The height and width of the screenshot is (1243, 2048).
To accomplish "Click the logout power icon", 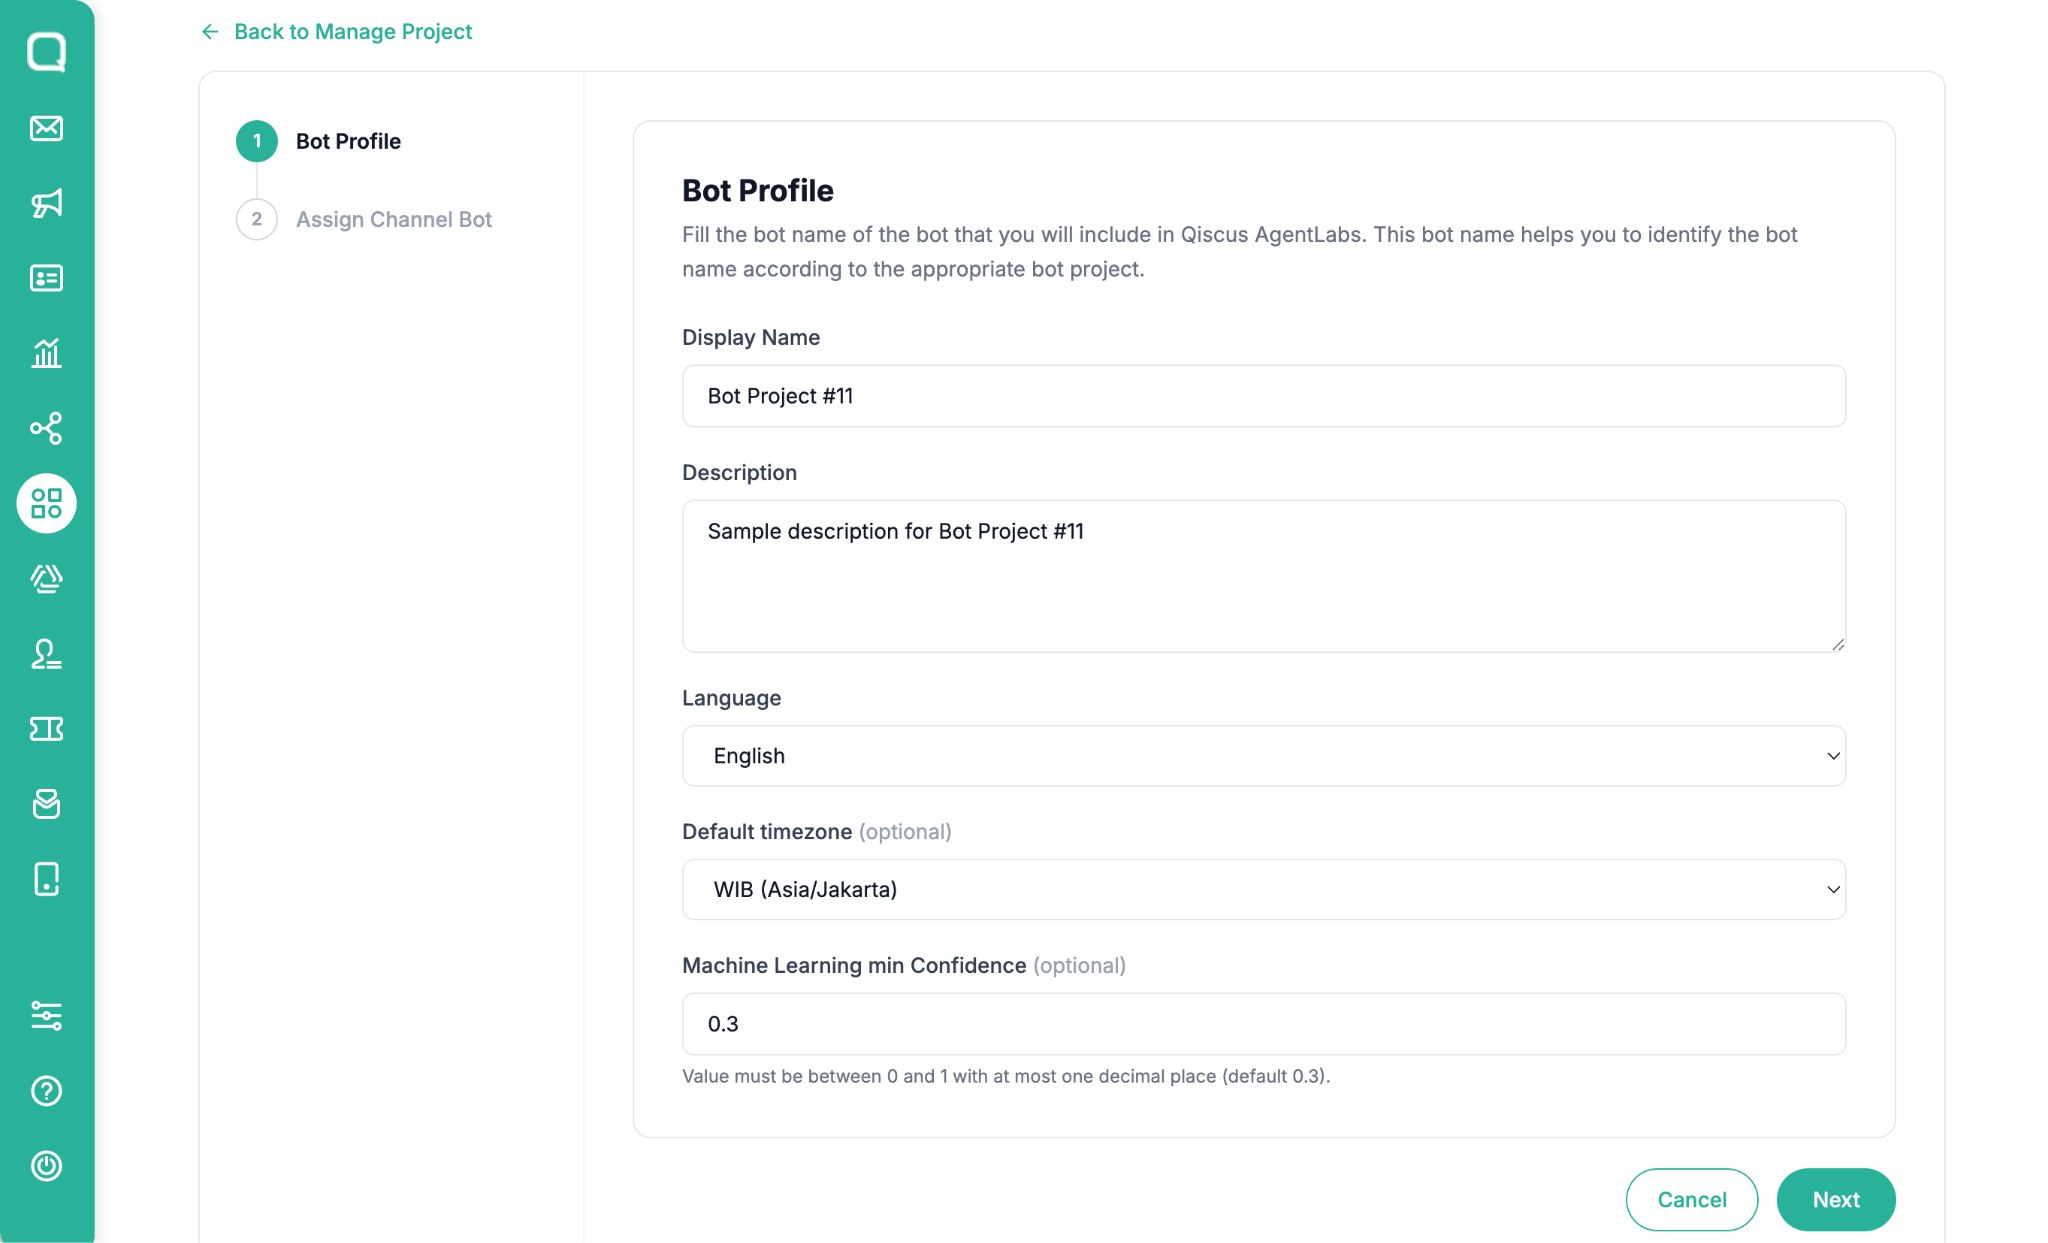I will coord(46,1166).
